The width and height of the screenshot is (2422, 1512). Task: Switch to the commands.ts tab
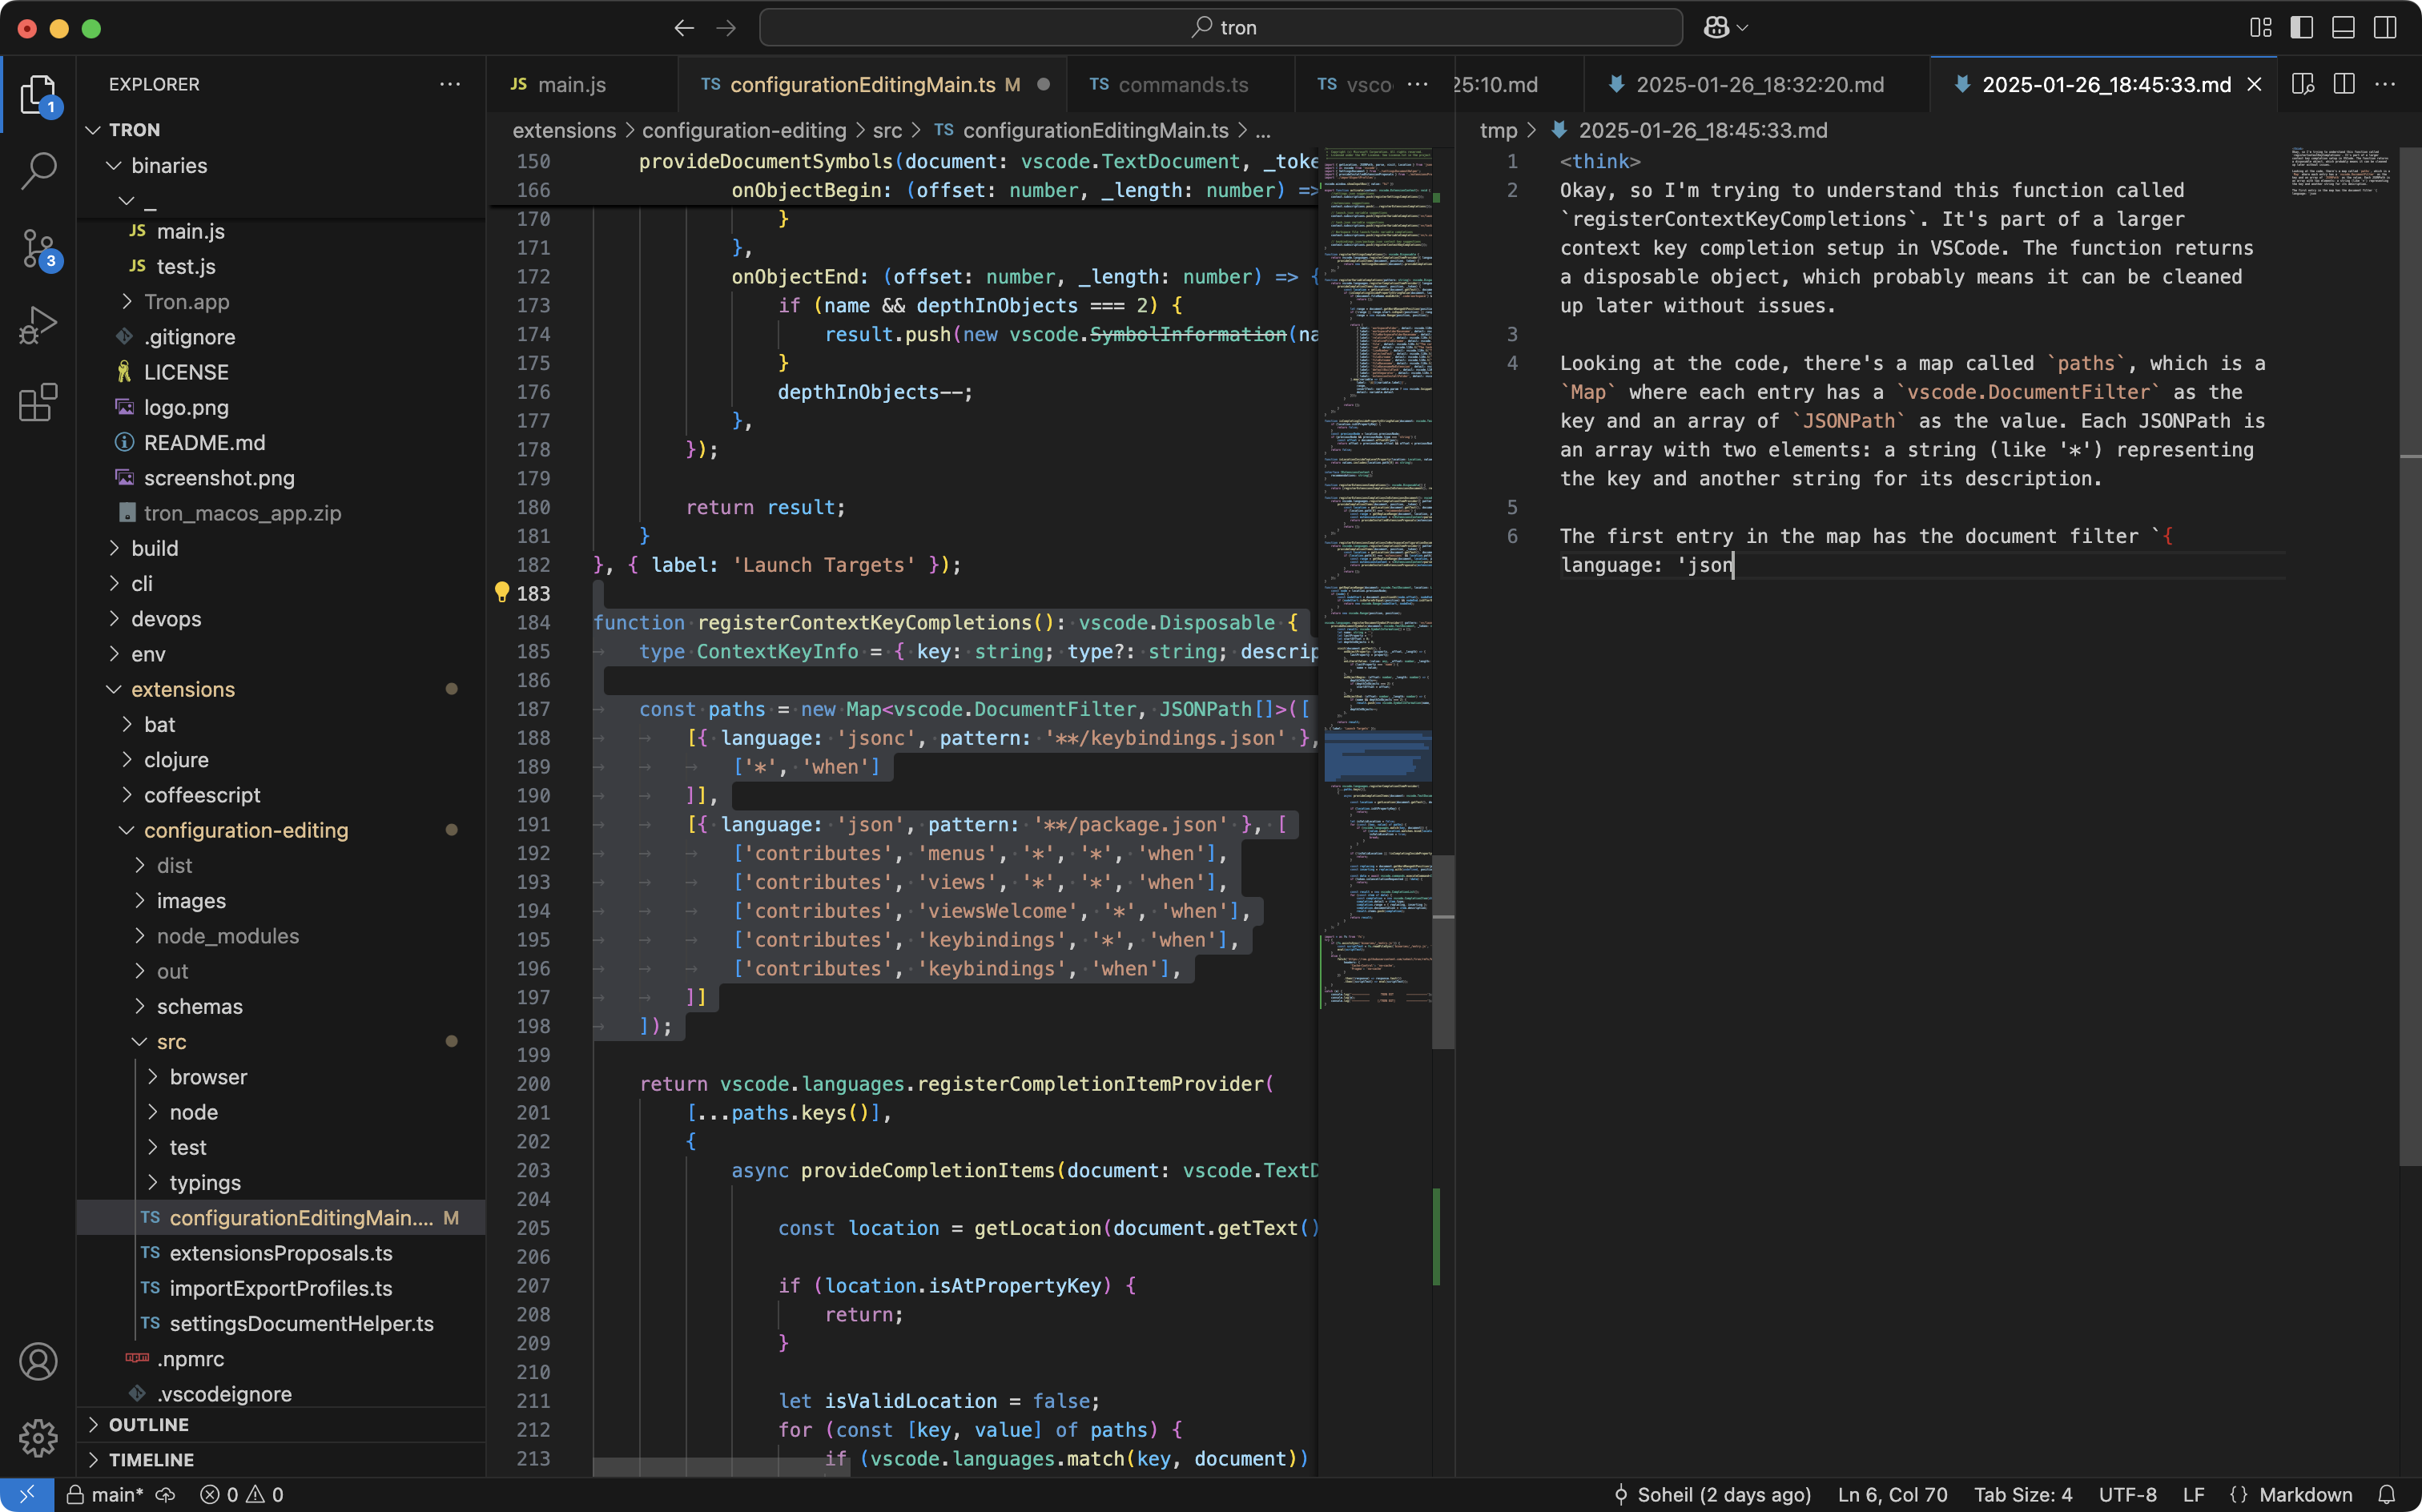point(1182,84)
